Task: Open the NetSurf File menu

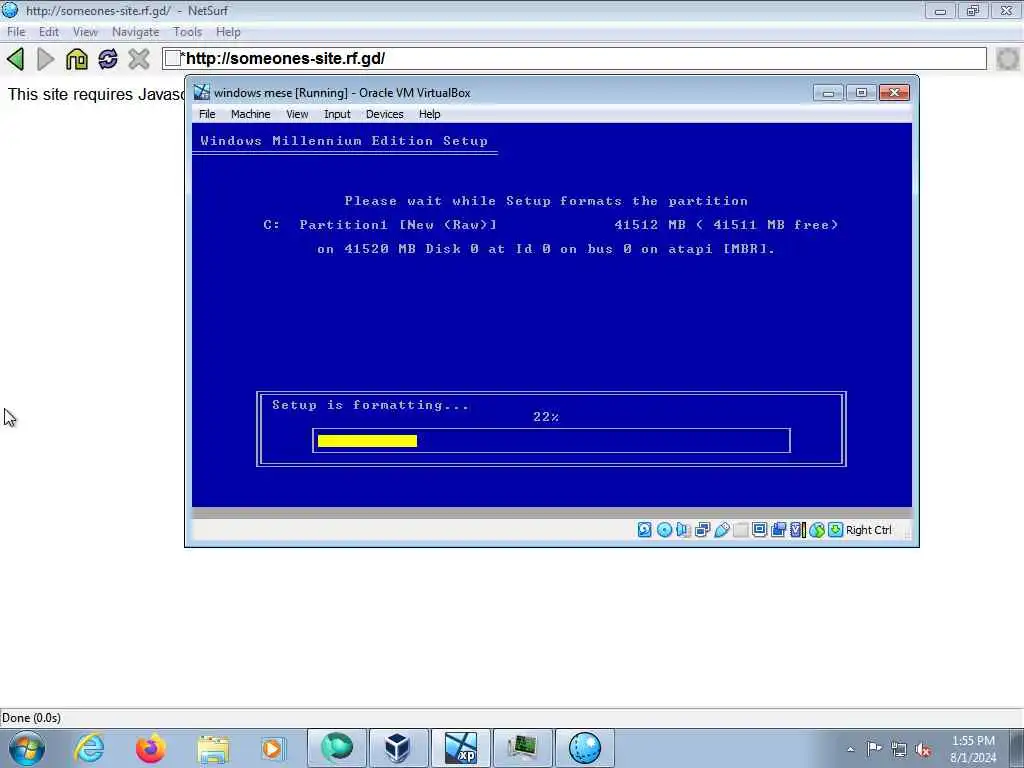Action: [x=16, y=32]
